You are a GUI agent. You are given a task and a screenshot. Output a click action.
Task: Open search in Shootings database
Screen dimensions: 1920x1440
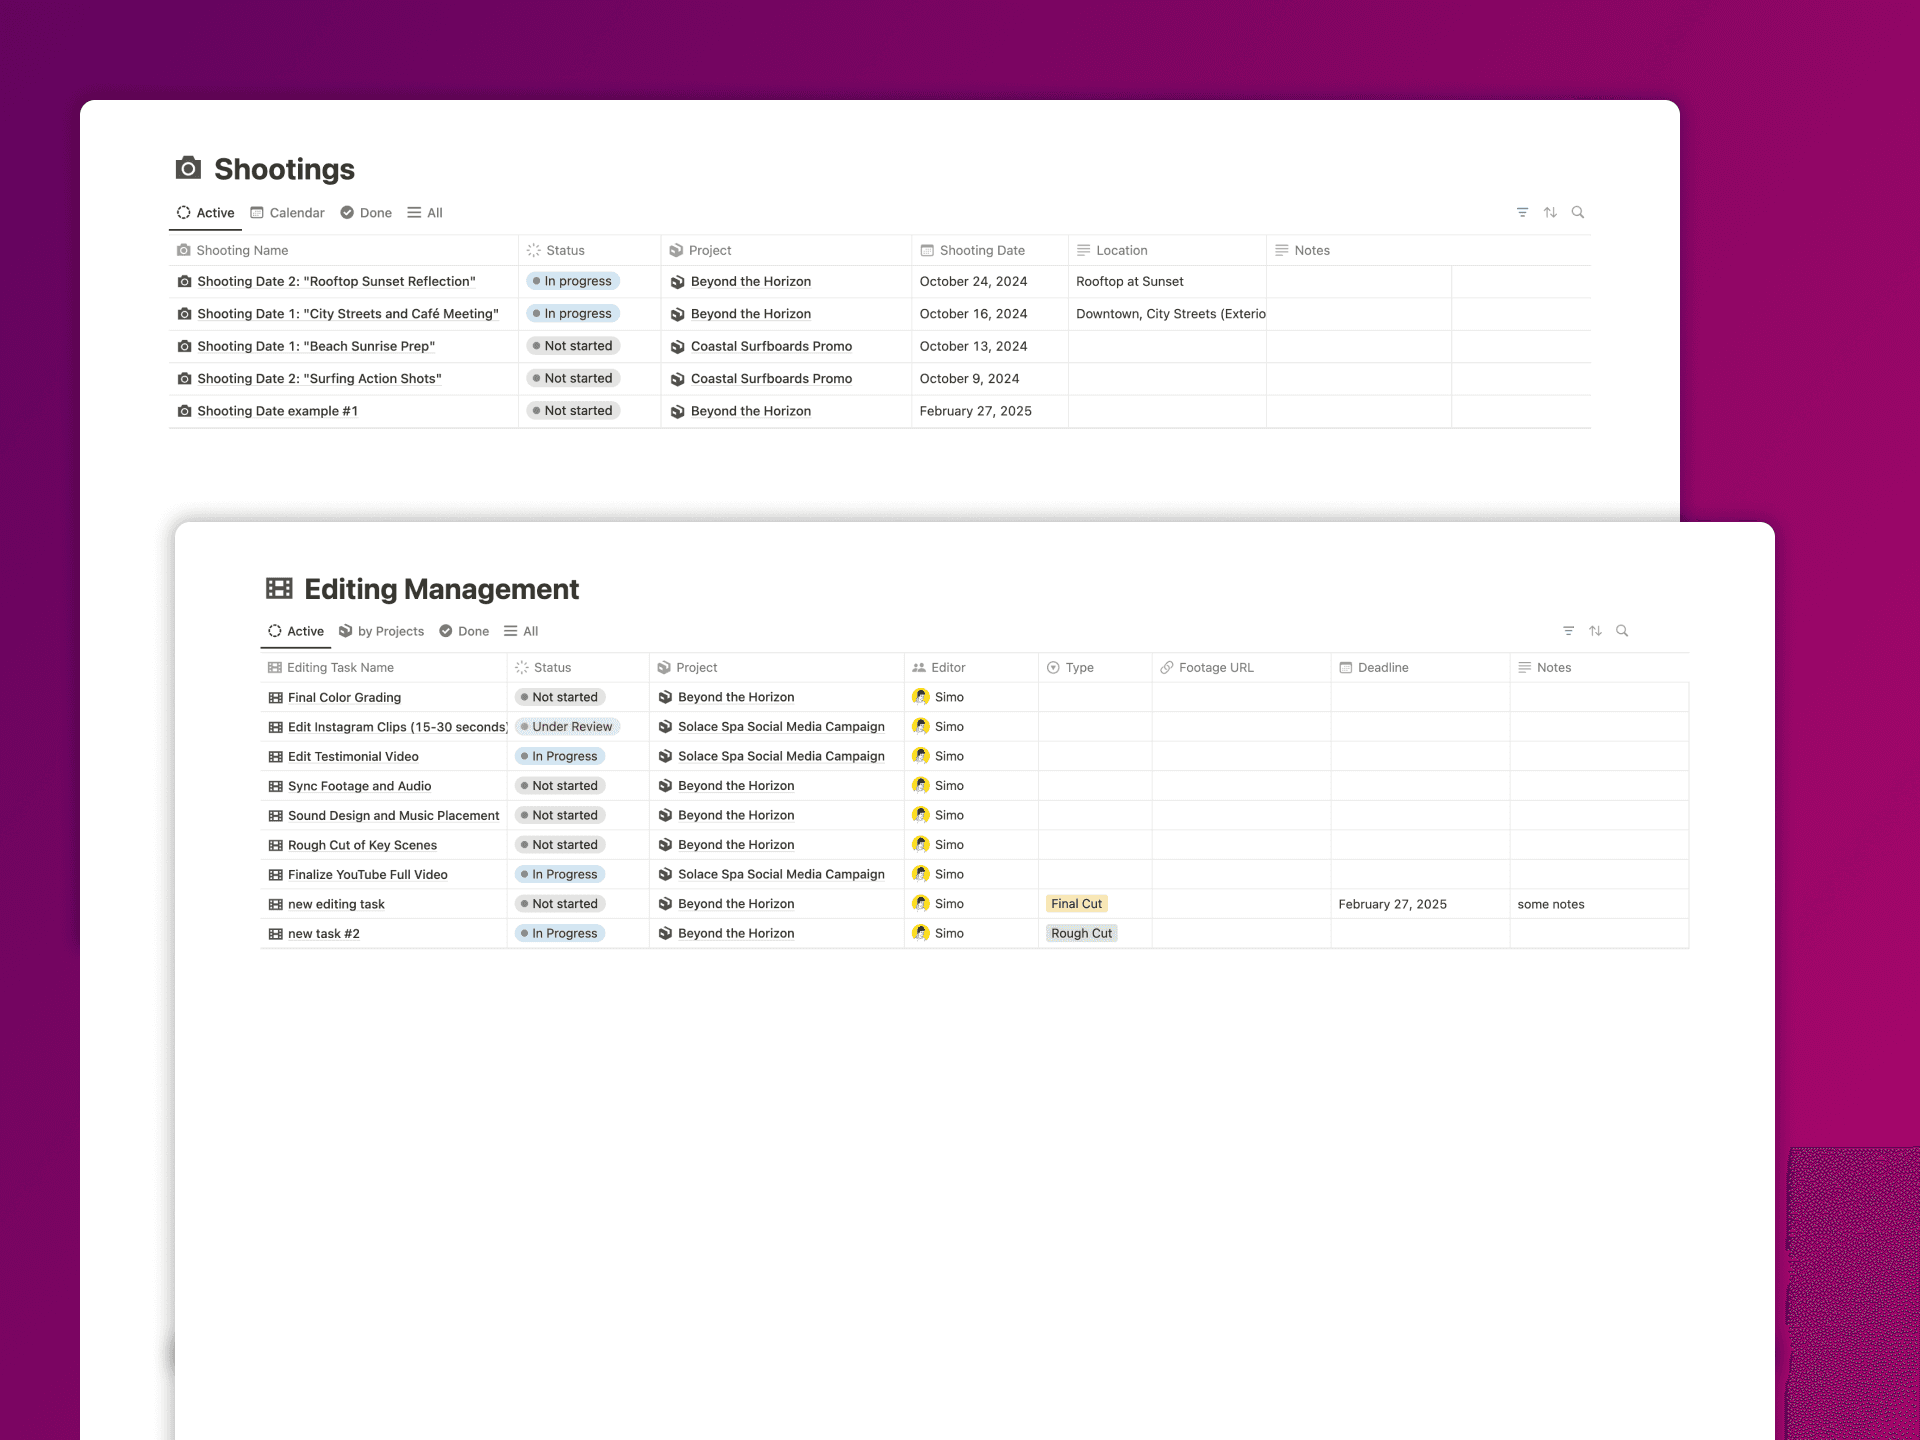(1578, 212)
